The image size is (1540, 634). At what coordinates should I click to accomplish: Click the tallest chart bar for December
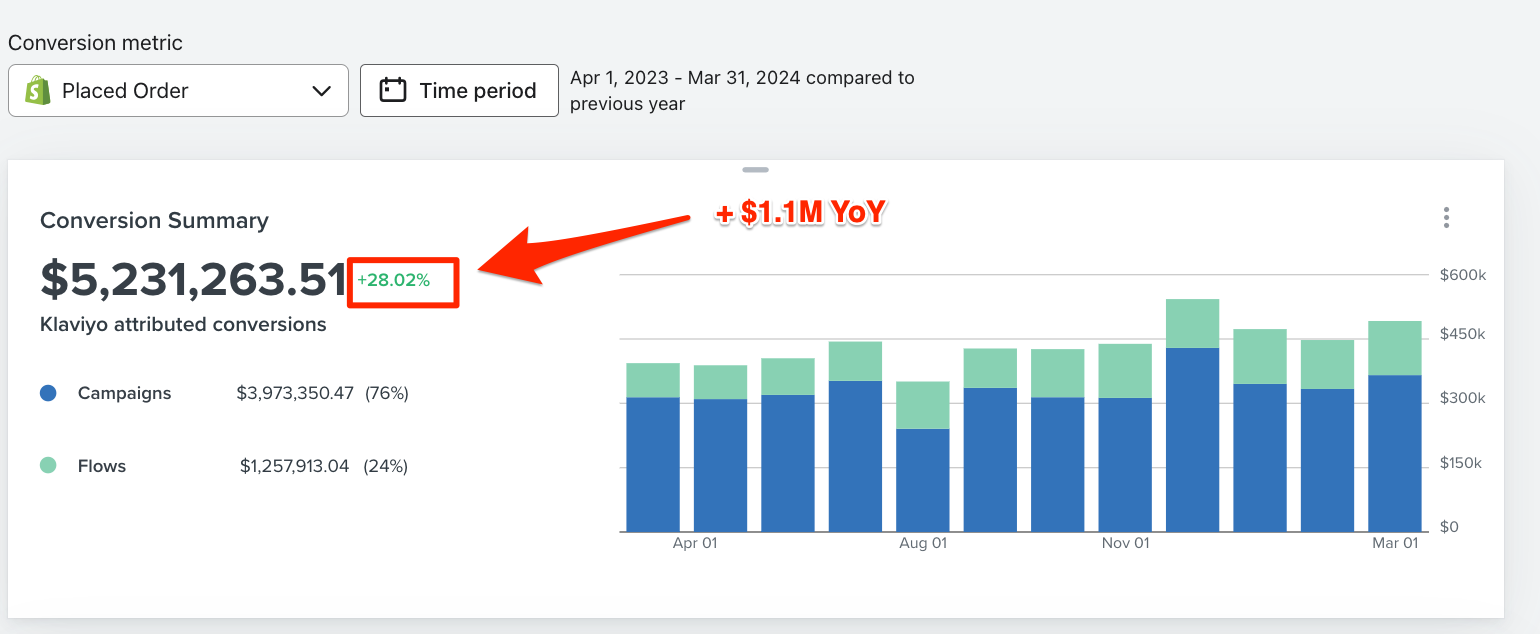(1192, 415)
